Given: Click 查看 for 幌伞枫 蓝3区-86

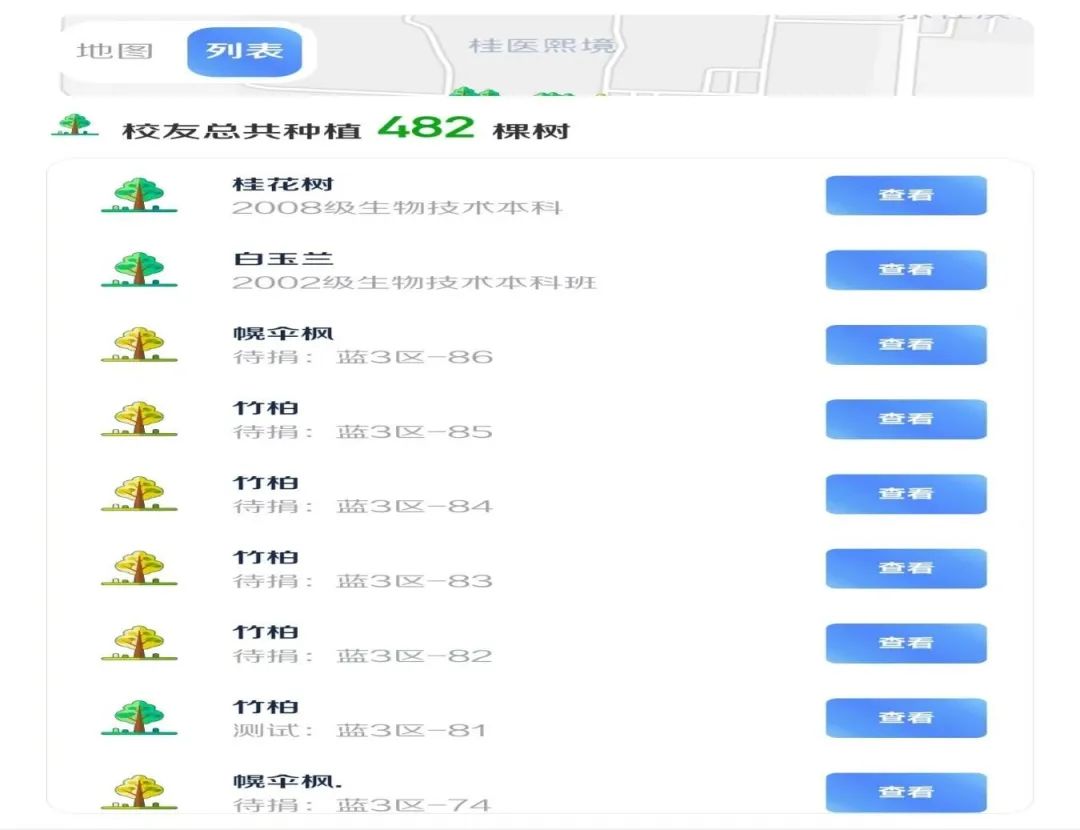Looking at the screenshot, I should [905, 344].
